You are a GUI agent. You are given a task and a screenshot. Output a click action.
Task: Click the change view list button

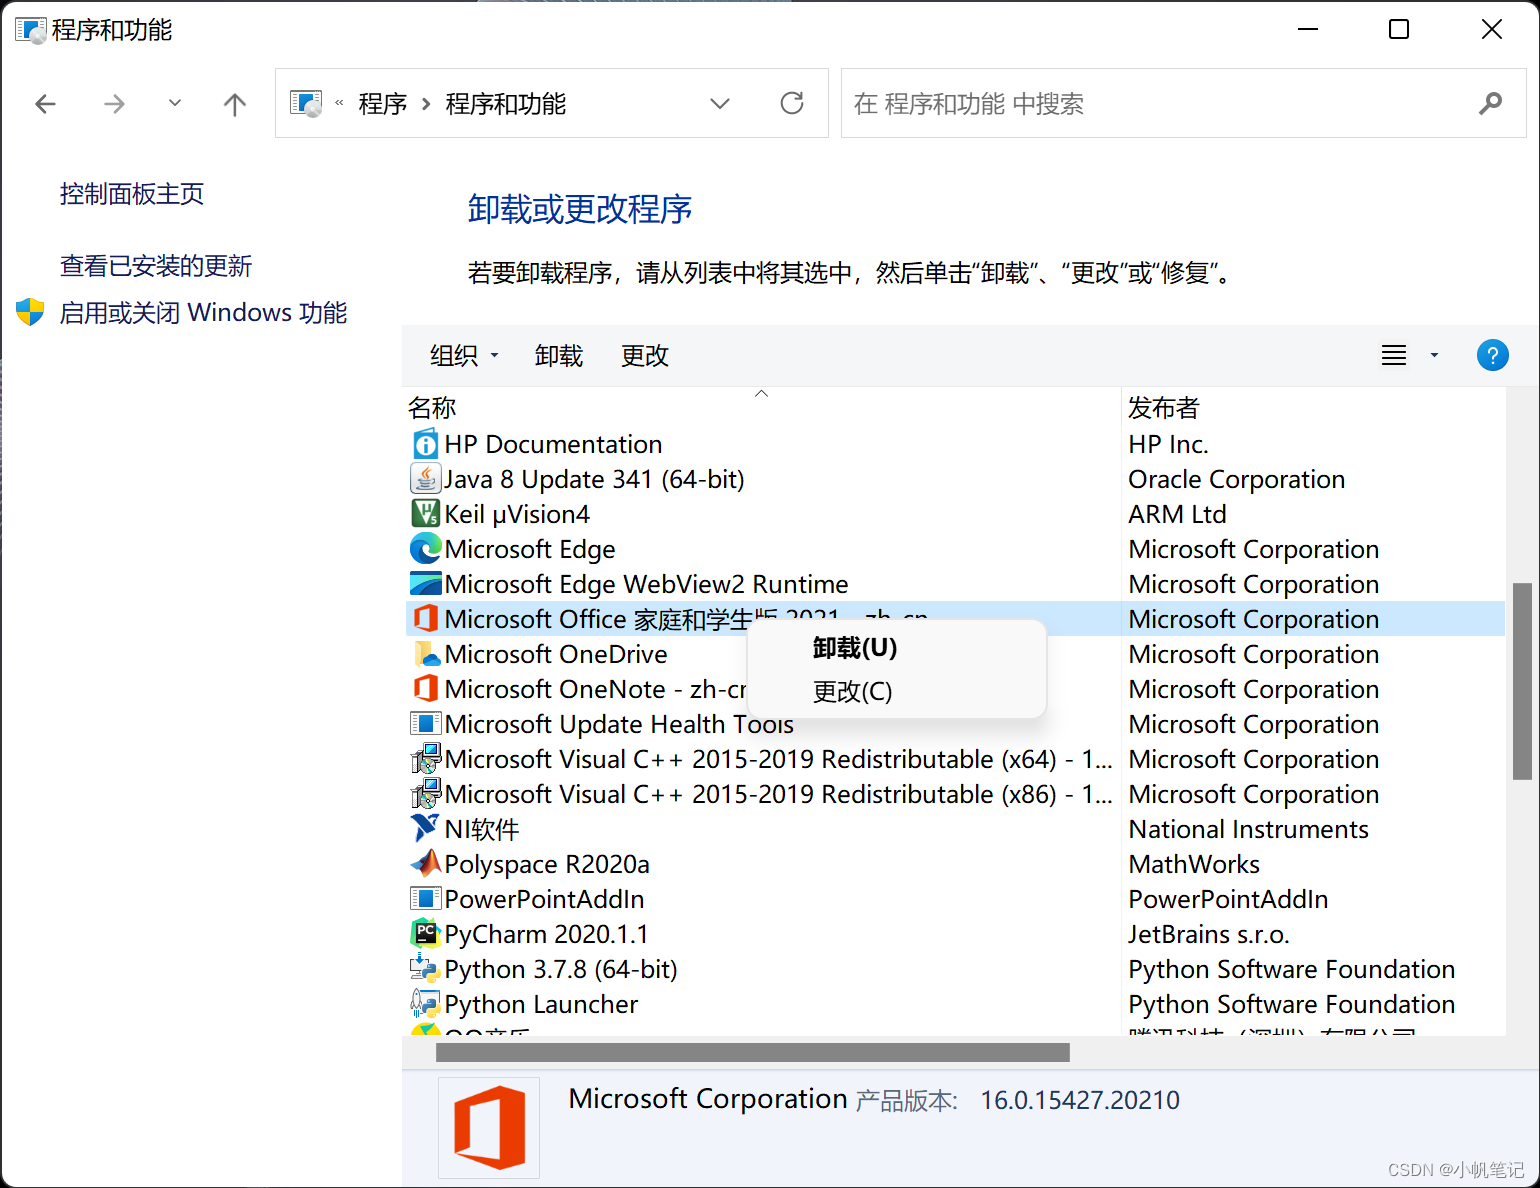tap(1394, 355)
